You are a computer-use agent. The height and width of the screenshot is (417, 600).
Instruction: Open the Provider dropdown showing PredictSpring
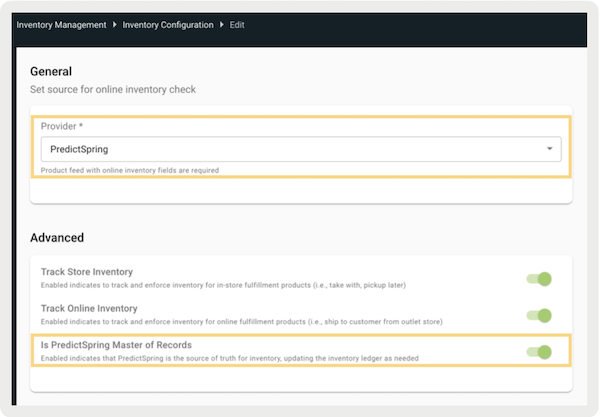pos(301,149)
